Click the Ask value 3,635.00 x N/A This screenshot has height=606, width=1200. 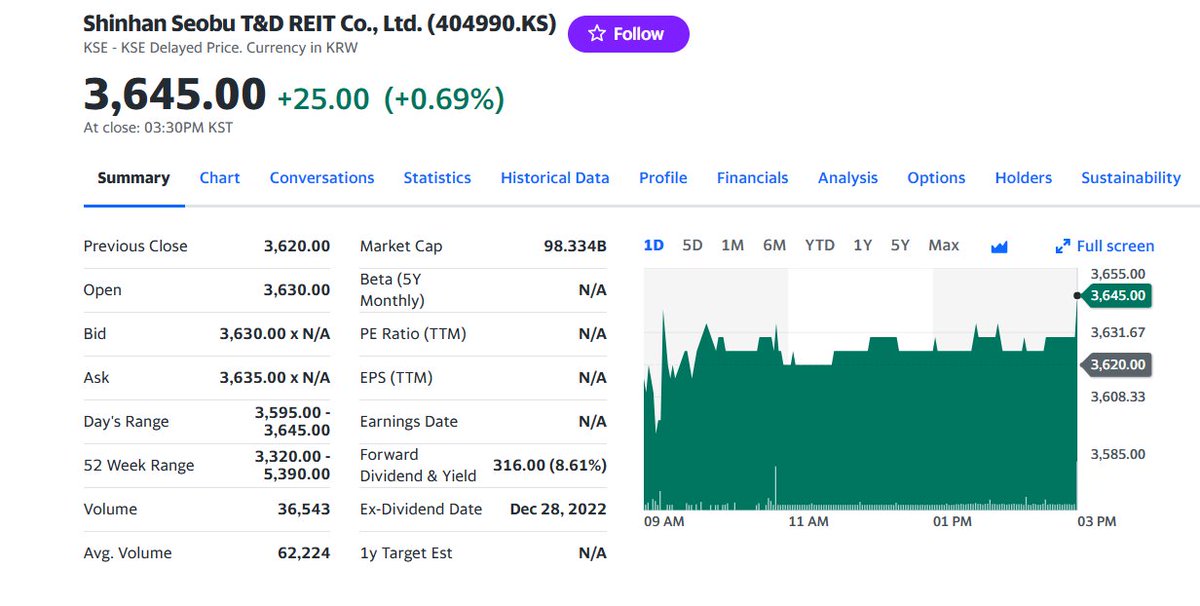click(x=275, y=378)
